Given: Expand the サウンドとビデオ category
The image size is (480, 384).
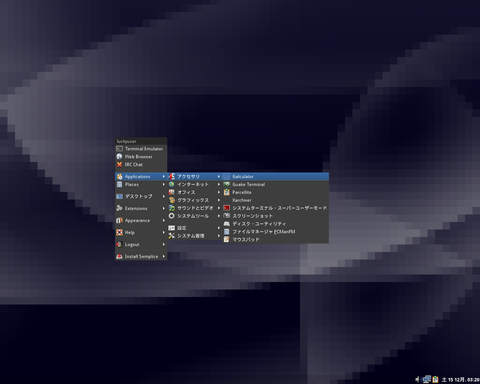Looking at the screenshot, I should (195, 208).
